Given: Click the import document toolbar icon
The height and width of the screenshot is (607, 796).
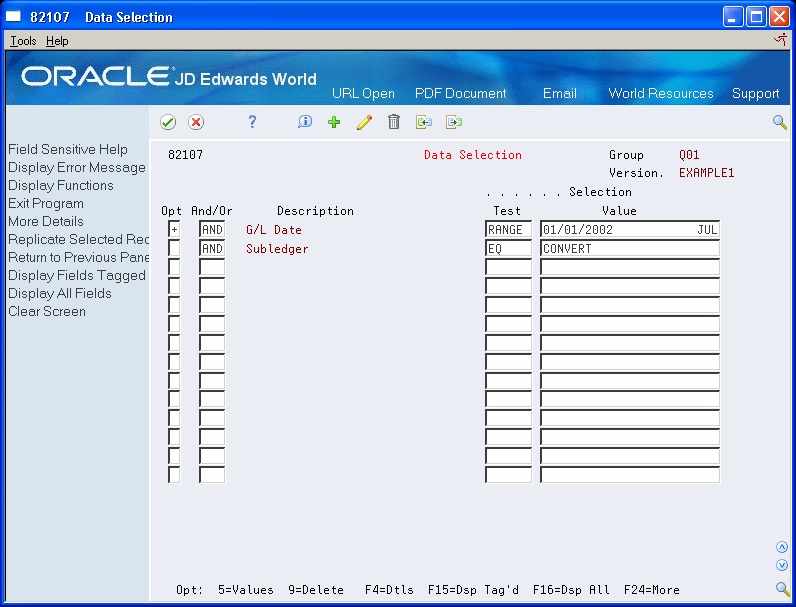Looking at the screenshot, I should tap(424, 122).
